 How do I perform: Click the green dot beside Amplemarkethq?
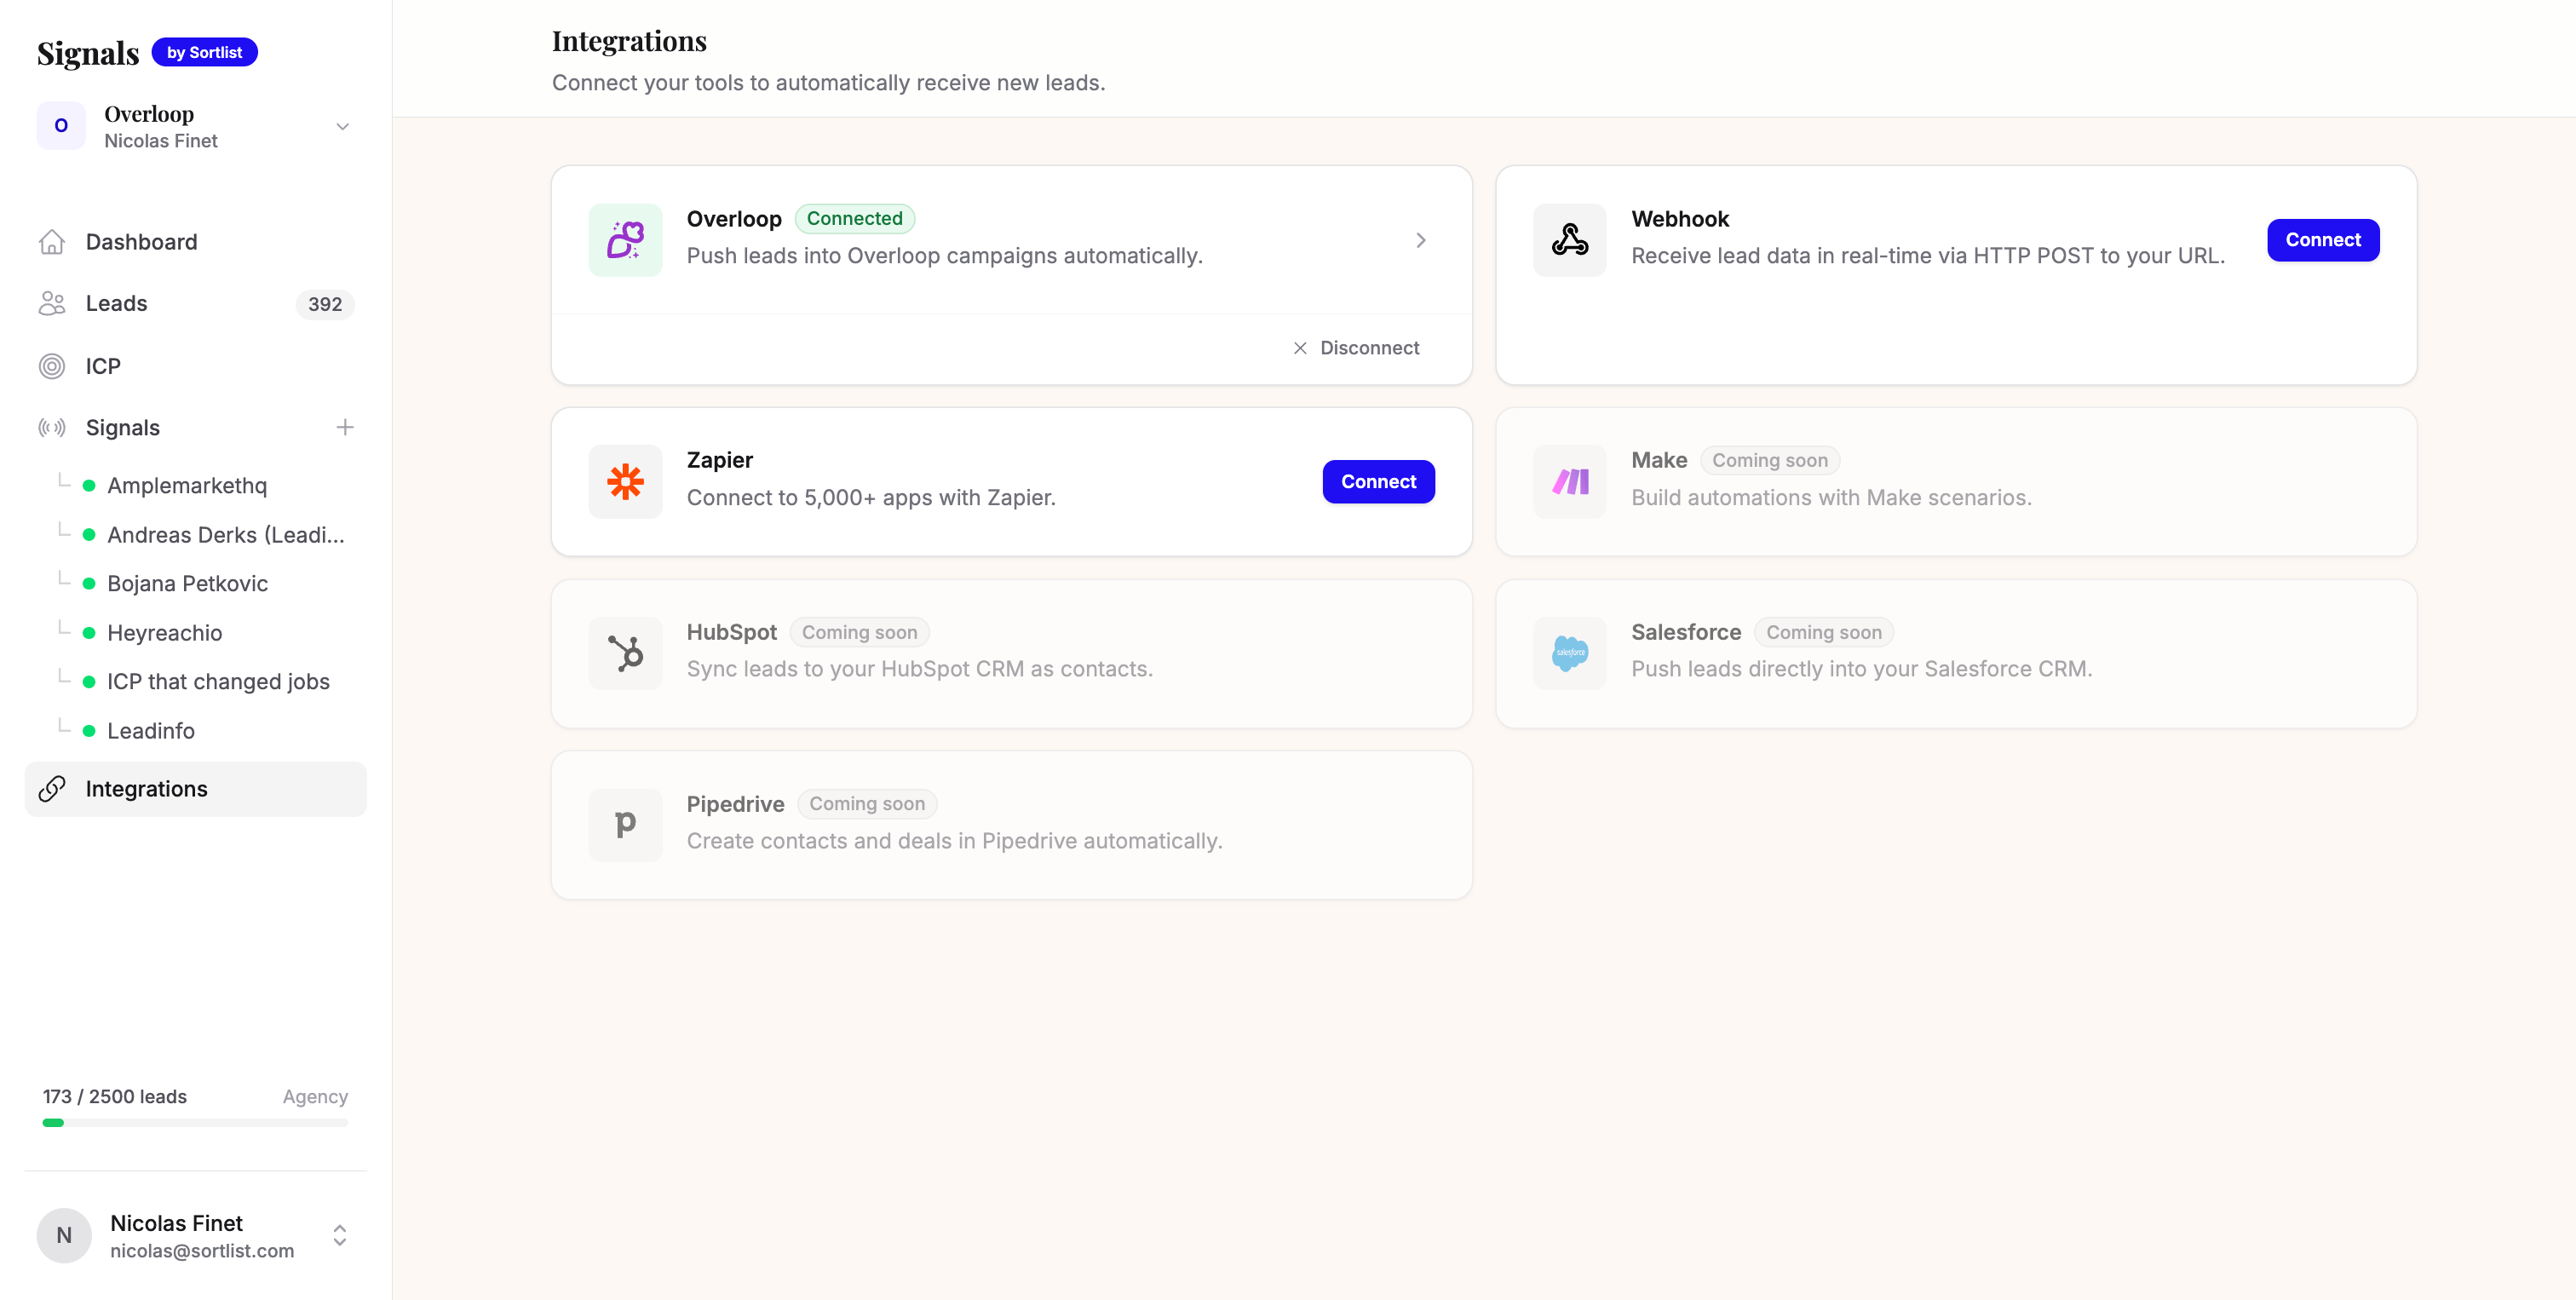[x=89, y=486]
